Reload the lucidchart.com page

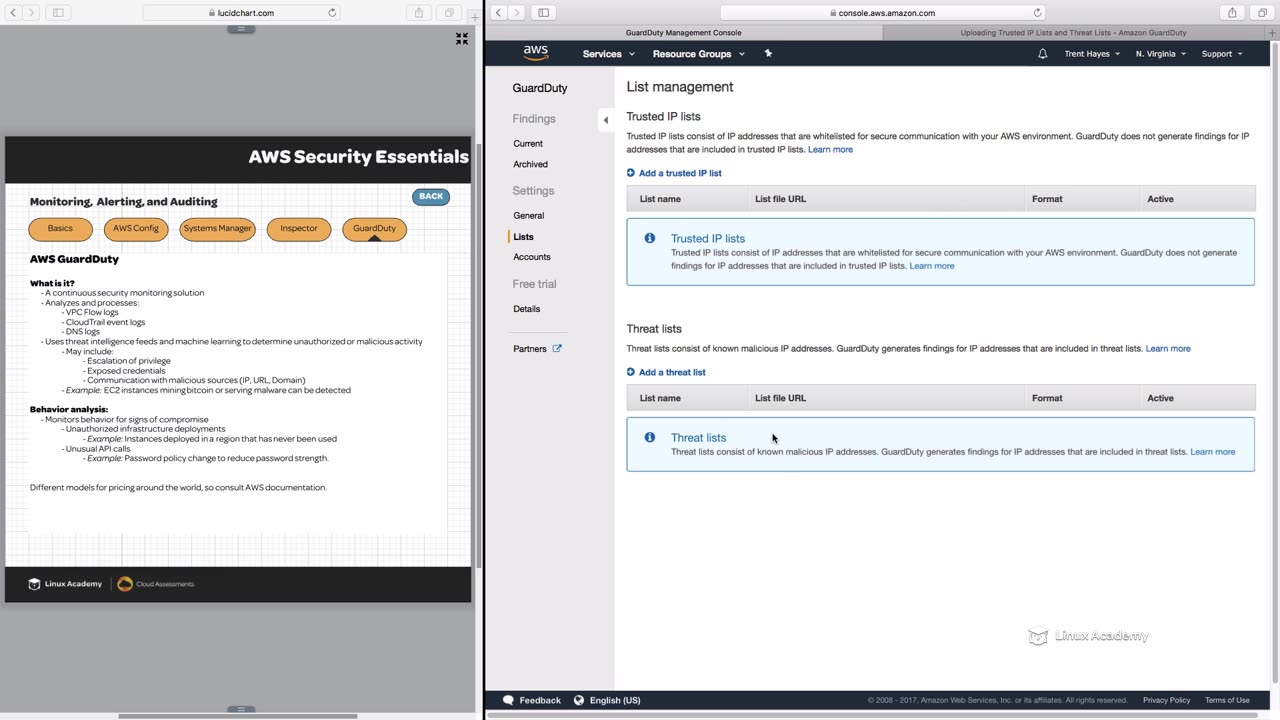click(x=332, y=13)
